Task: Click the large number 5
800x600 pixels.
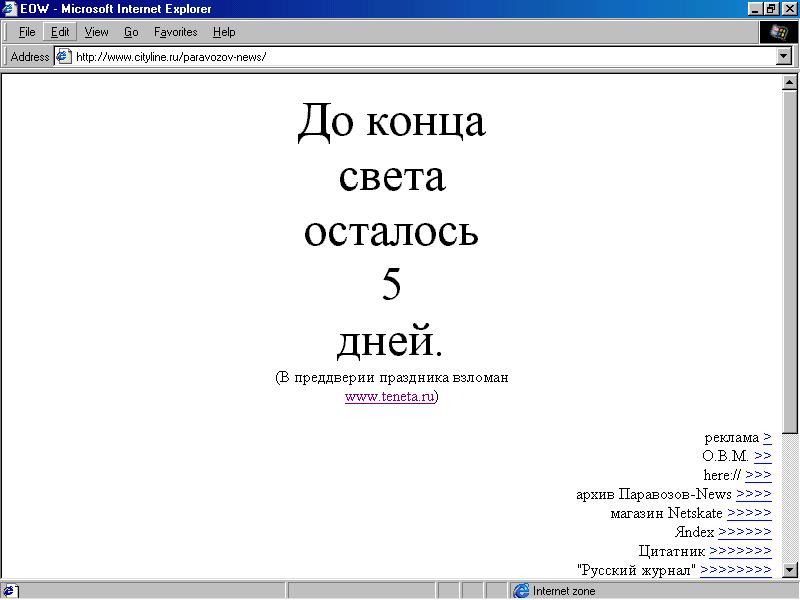Action: pyautogui.click(x=391, y=284)
